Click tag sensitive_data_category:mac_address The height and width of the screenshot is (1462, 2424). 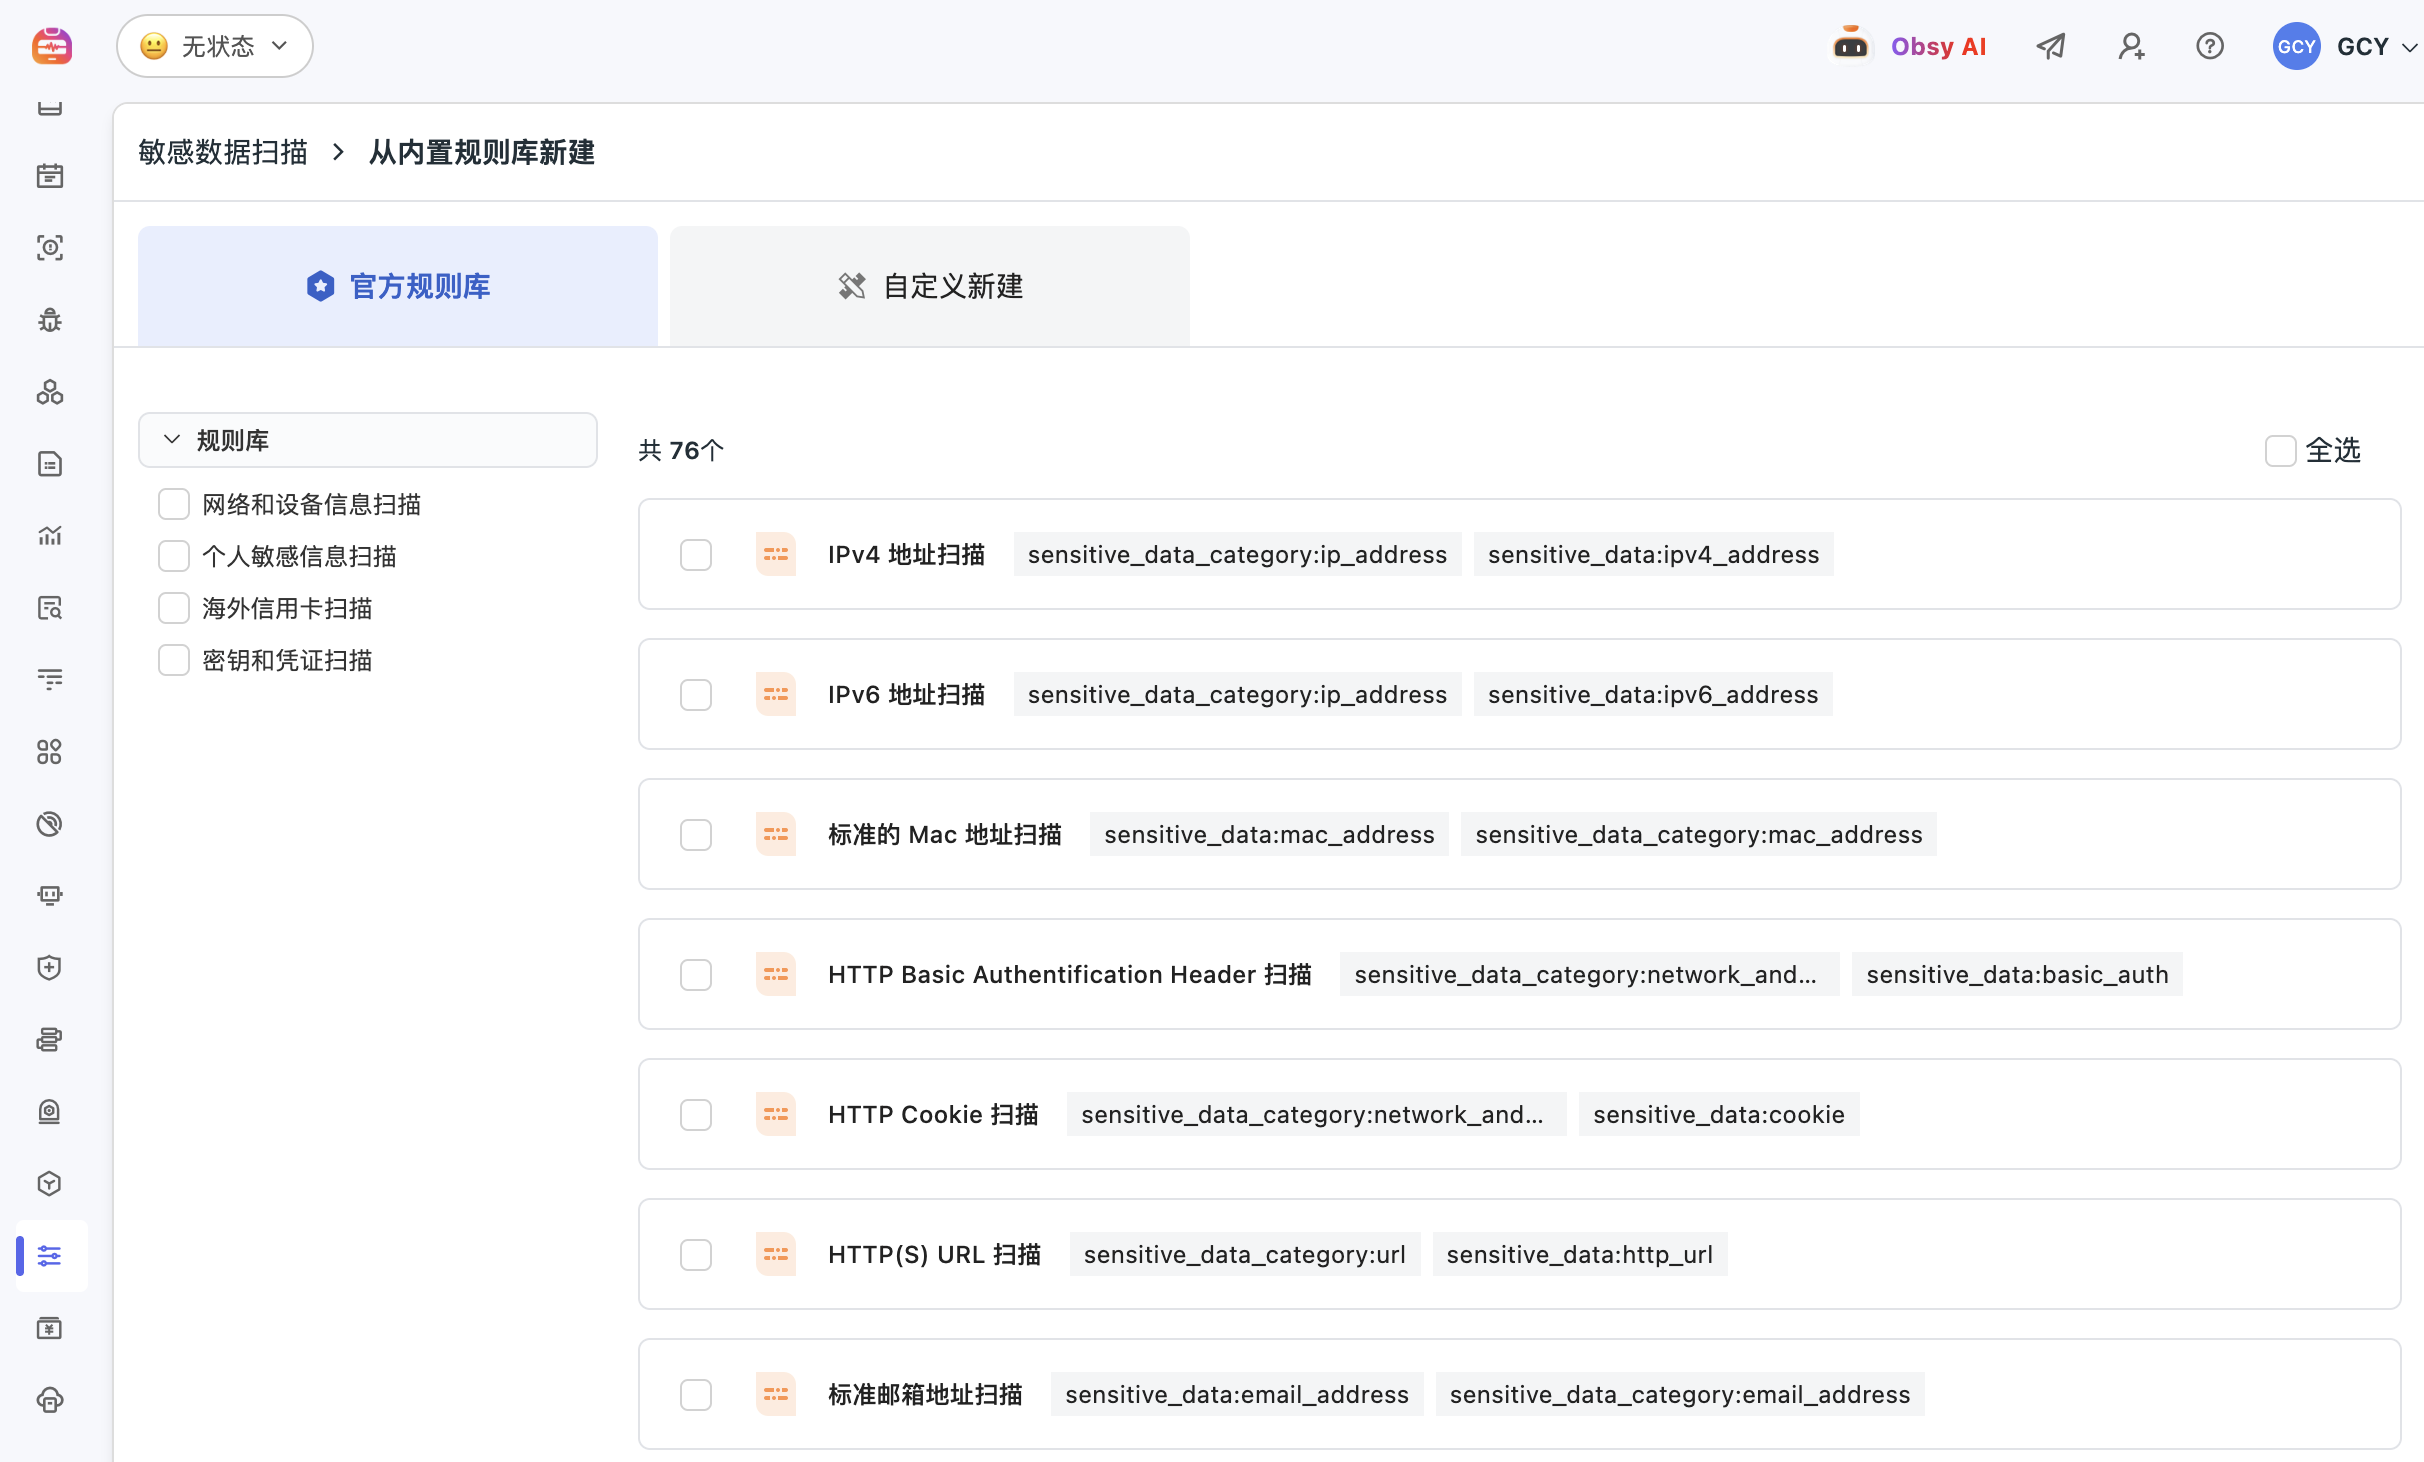pos(1699,834)
